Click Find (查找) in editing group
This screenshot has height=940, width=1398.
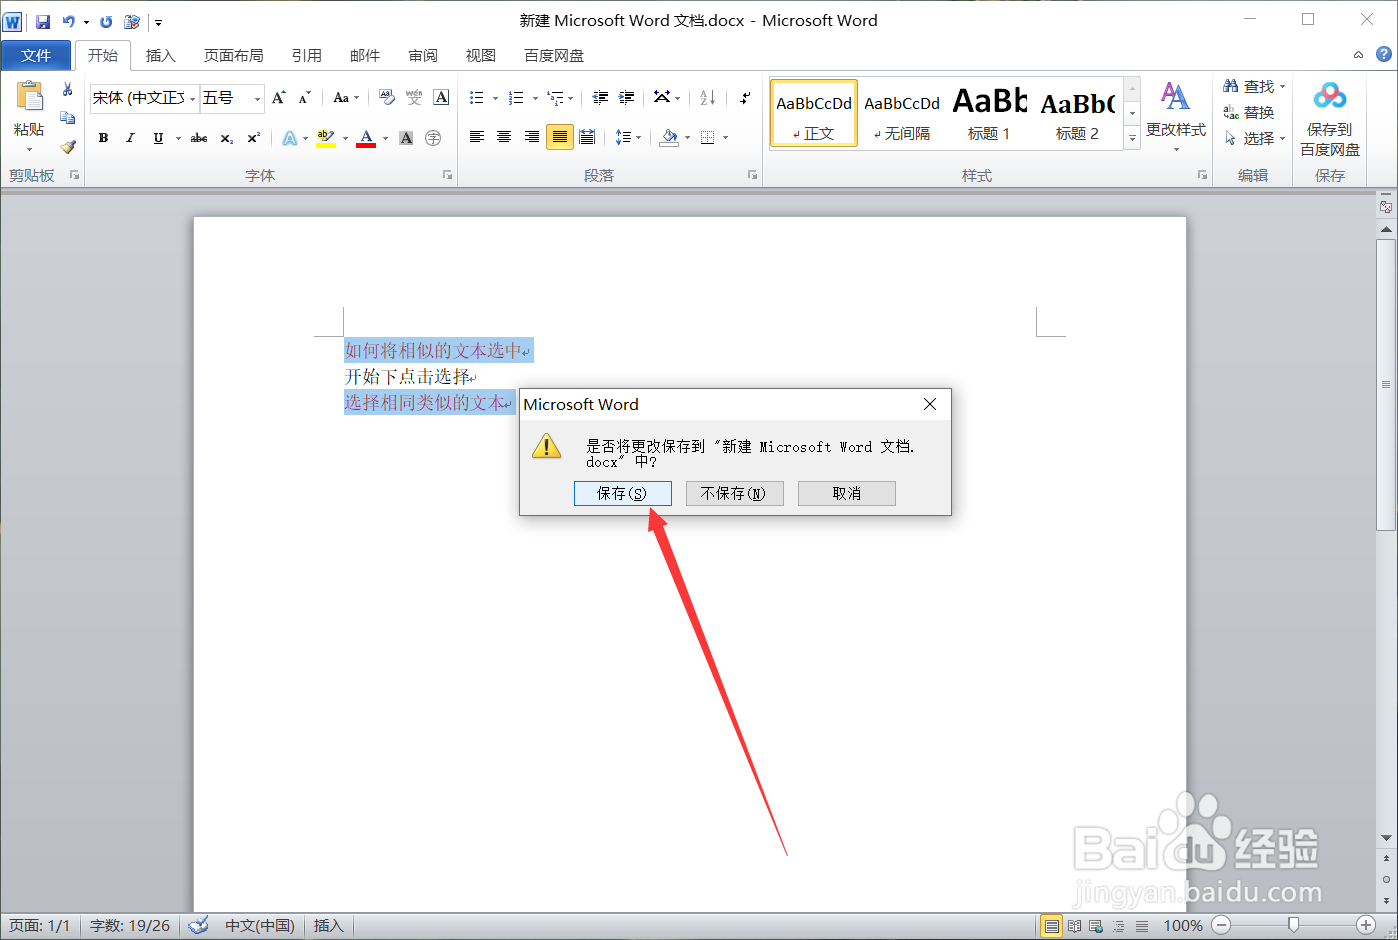(x=1254, y=86)
